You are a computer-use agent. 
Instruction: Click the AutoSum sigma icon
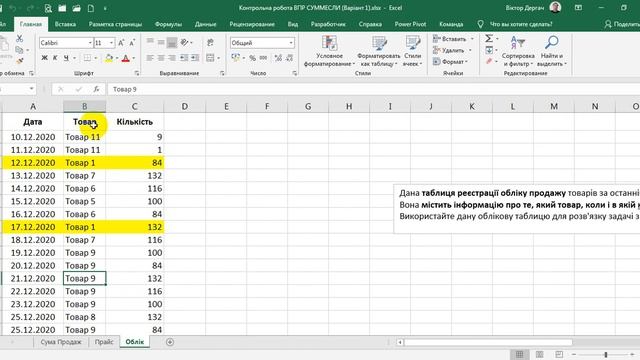click(489, 39)
